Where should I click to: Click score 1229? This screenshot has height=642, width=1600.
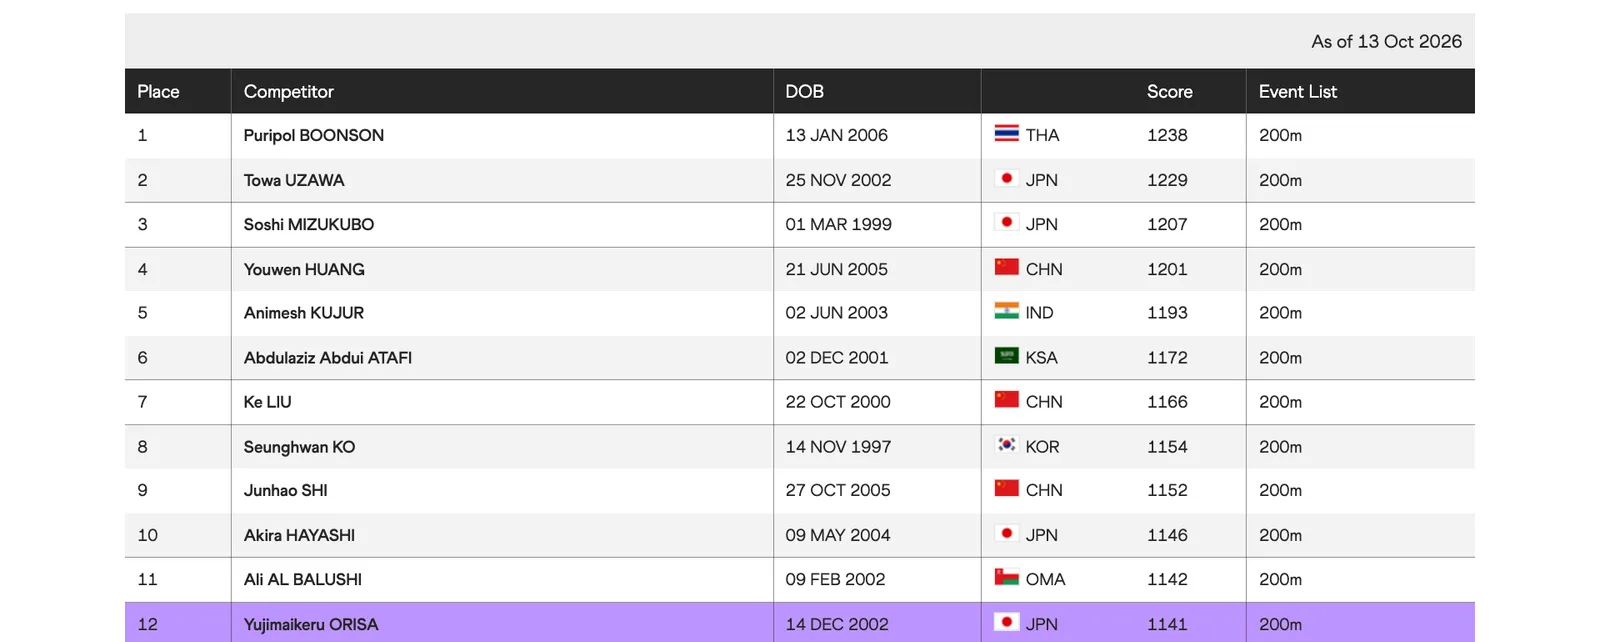pyautogui.click(x=1167, y=180)
